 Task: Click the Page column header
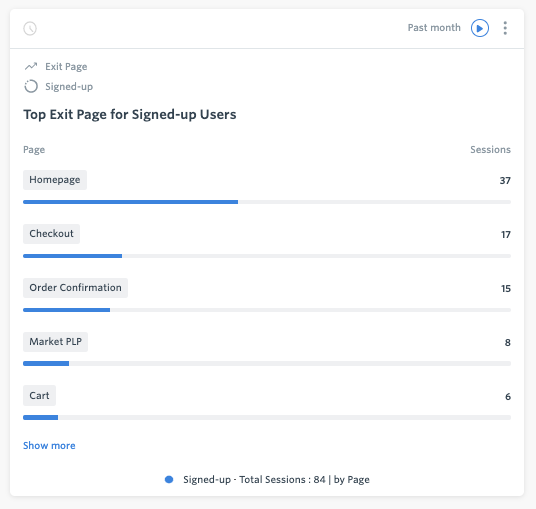click(34, 150)
